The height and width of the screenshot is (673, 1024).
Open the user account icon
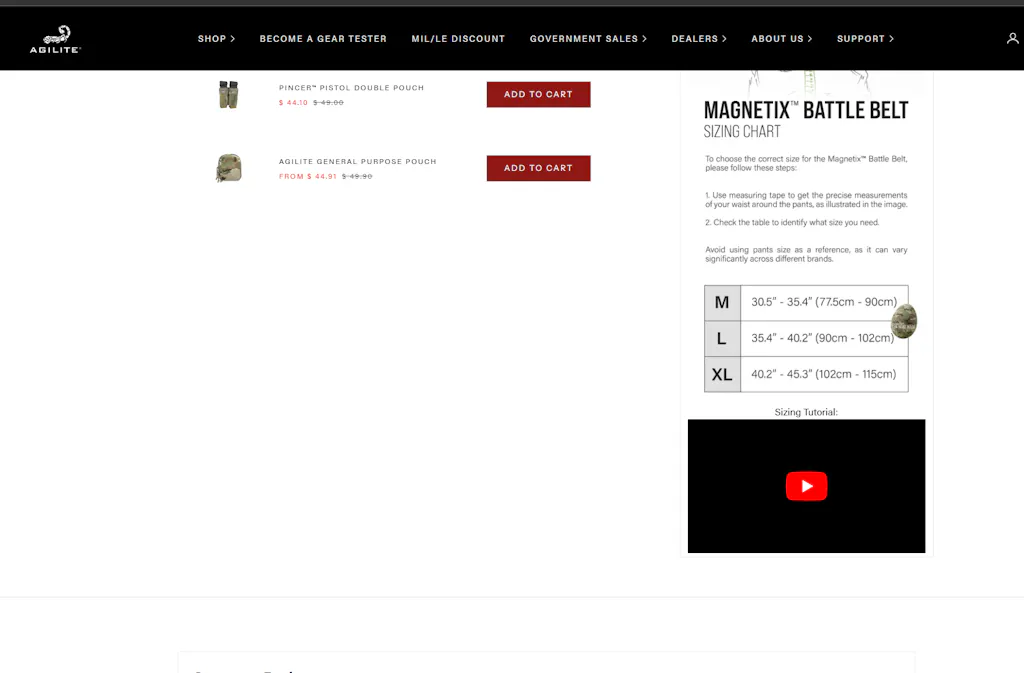pyautogui.click(x=1012, y=39)
